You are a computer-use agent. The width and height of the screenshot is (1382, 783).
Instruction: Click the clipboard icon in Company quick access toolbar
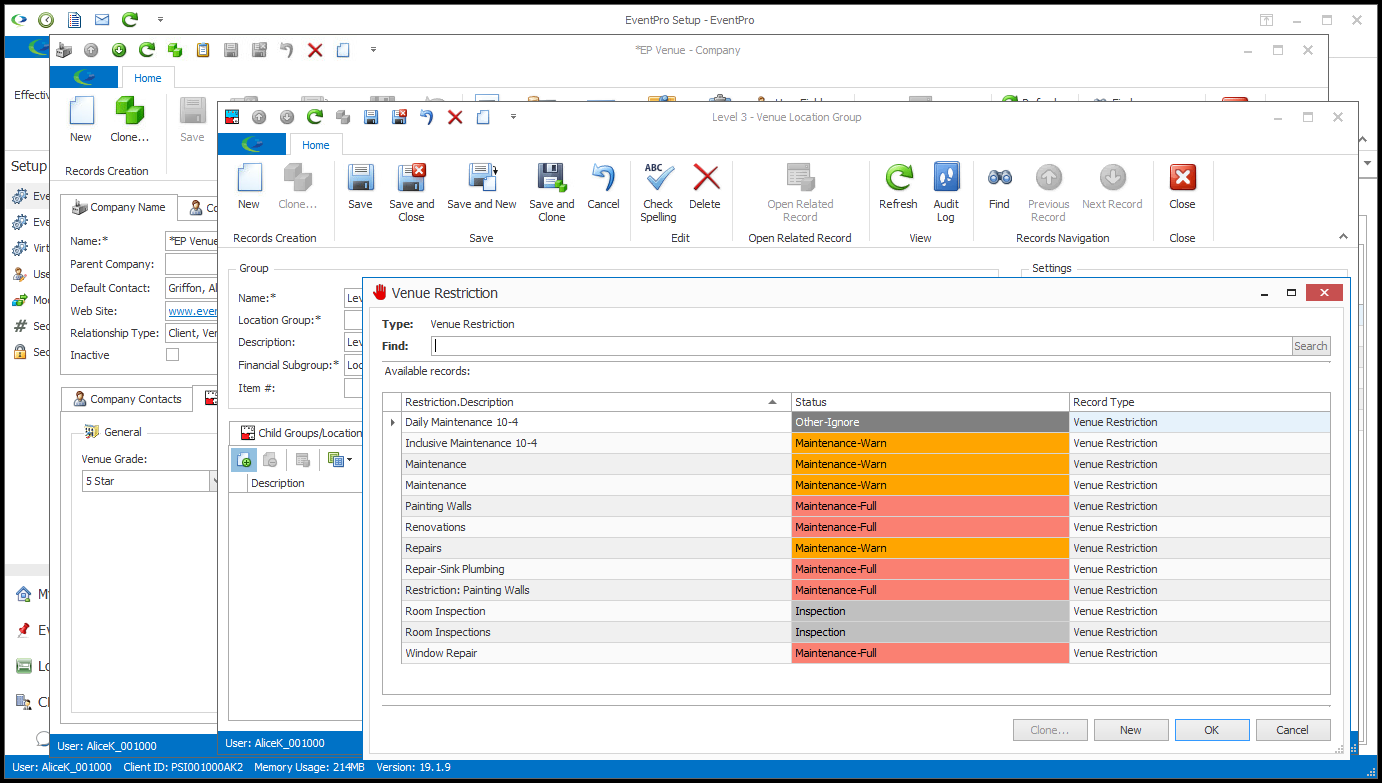(203, 50)
